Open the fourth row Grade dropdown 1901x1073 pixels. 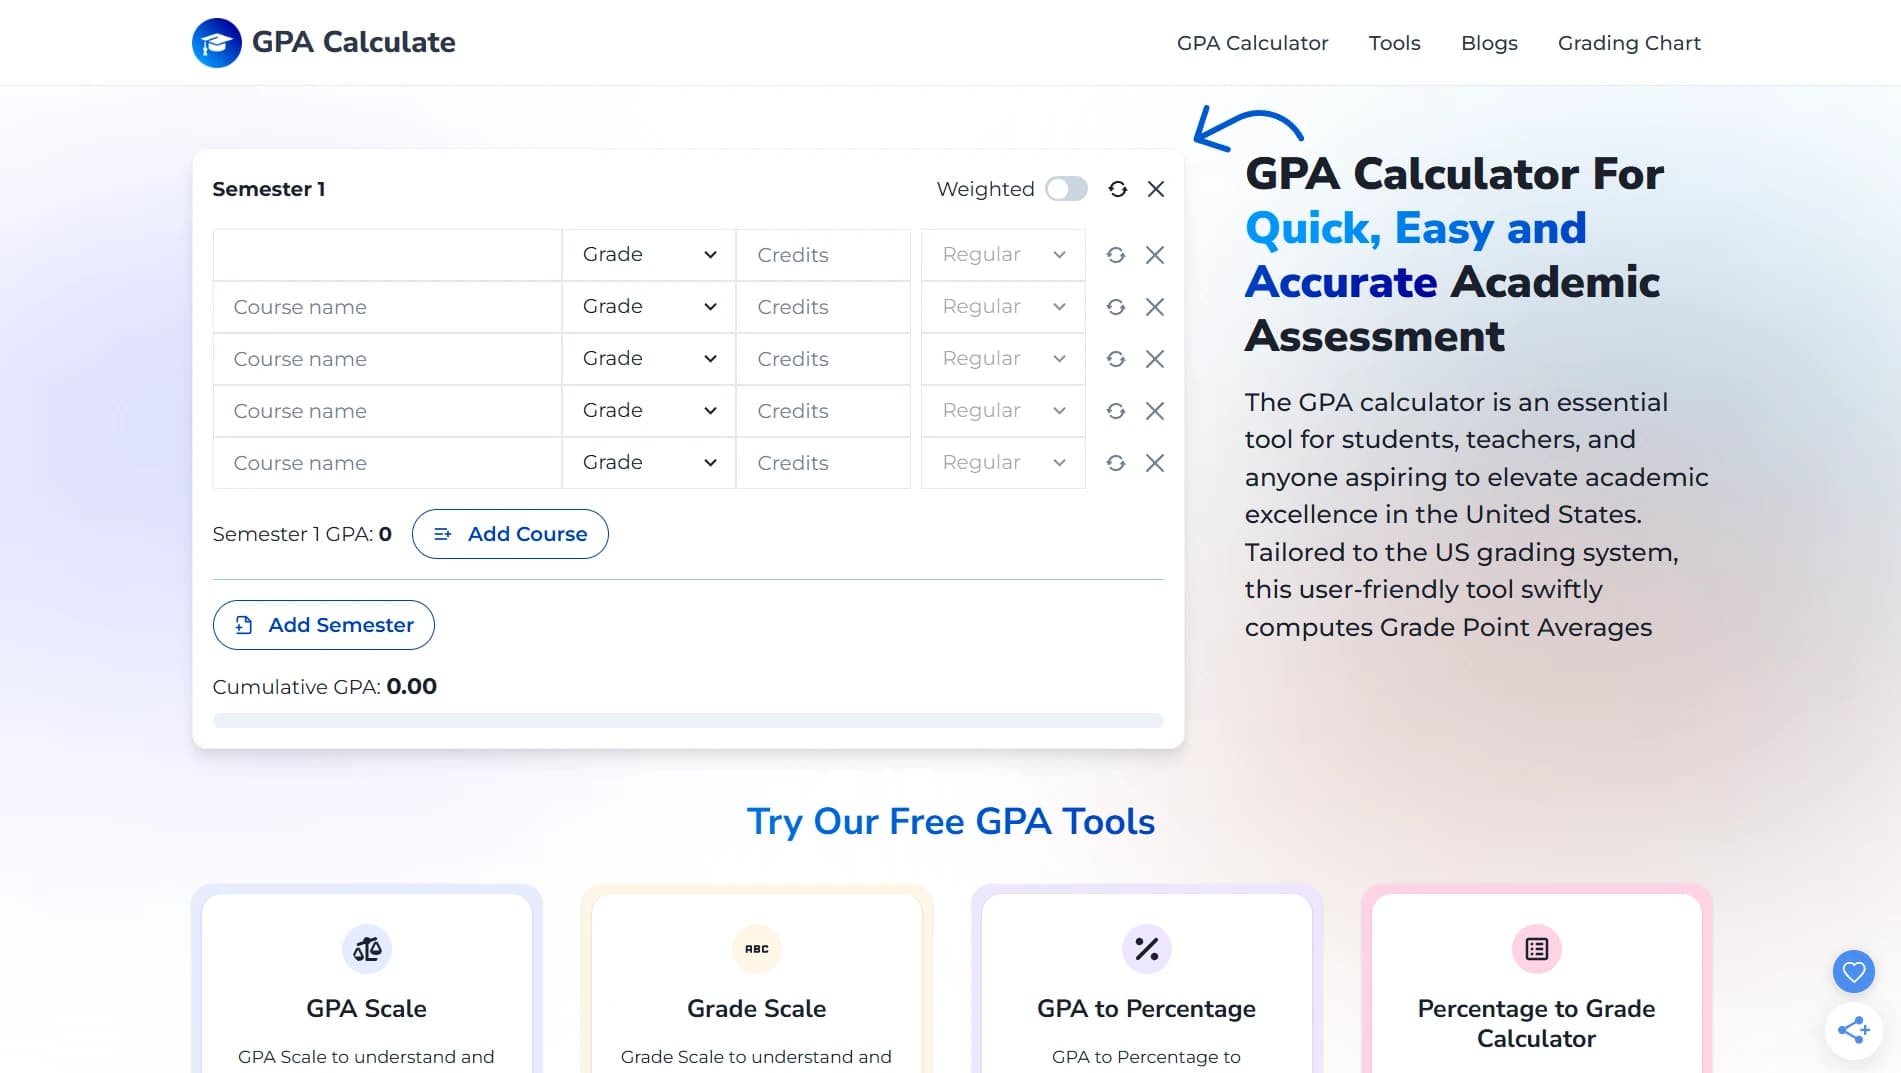click(649, 411)
